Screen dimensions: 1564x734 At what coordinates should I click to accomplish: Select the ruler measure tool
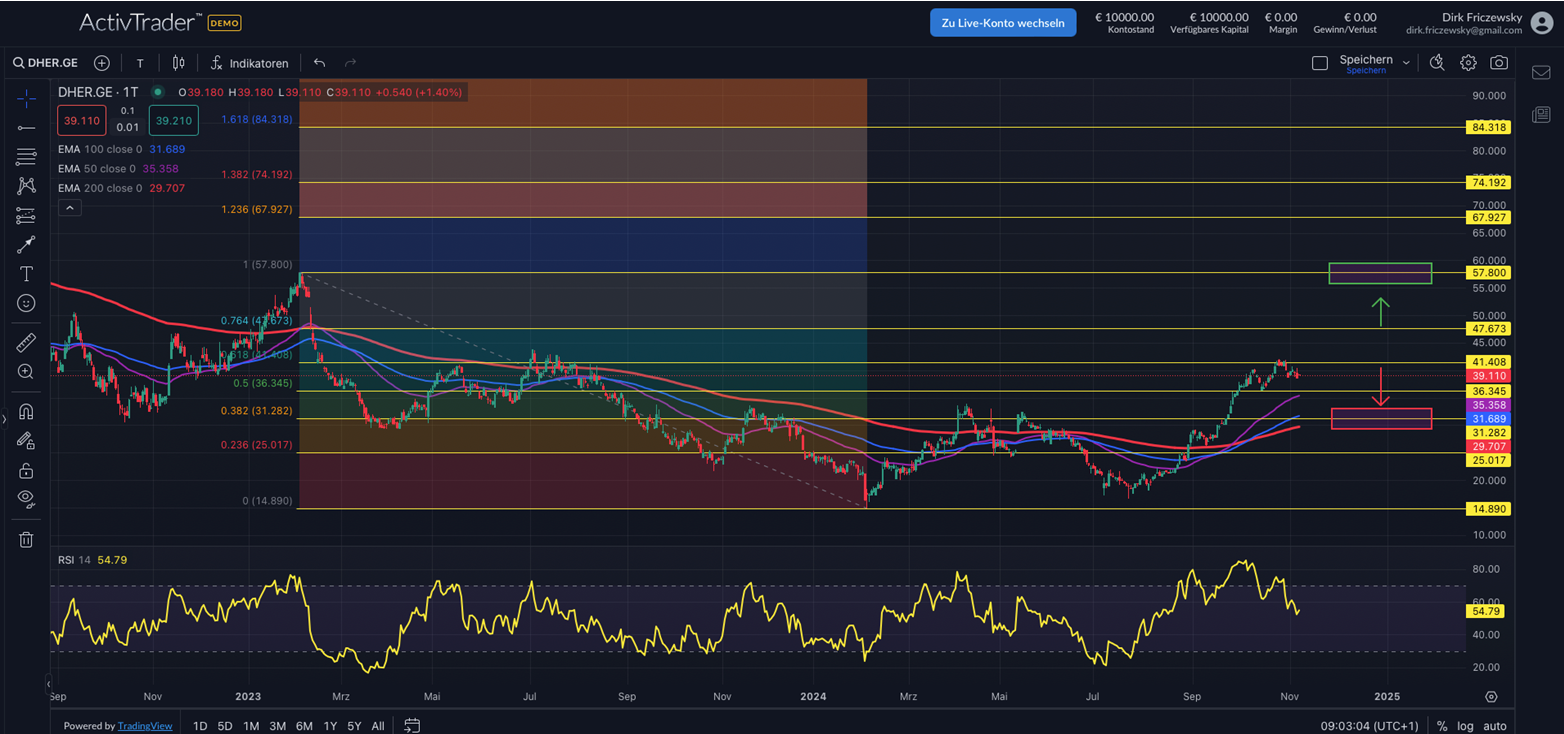(x=26, y=342)
